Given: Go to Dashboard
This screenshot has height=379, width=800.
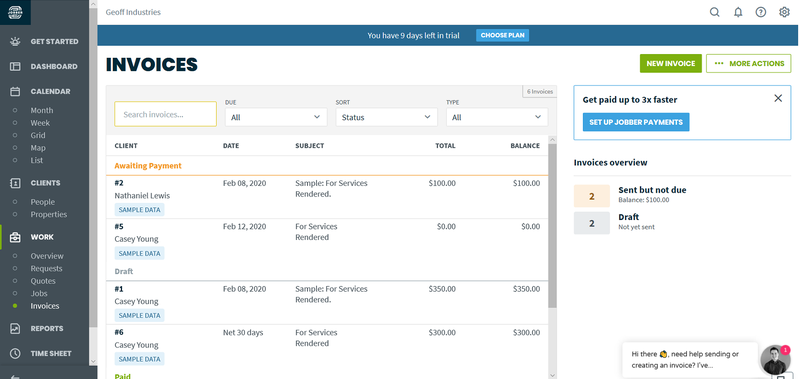Looking at the screenshot, I should pyautogui.click(x=54, y=66).
